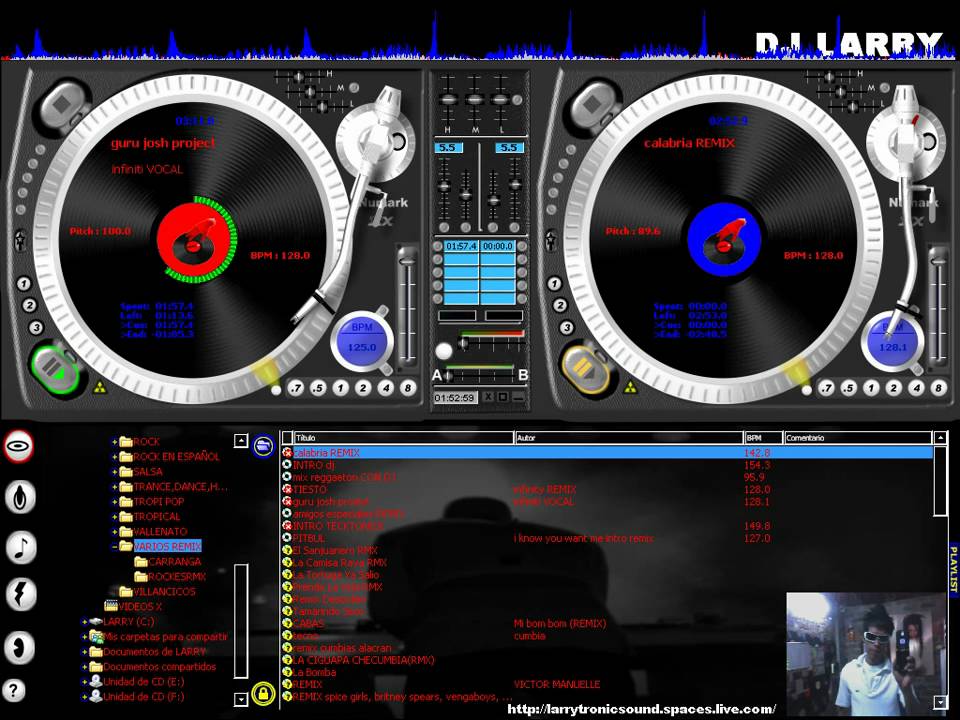
Task: Click the square button beside the timer
Action: 503,397
